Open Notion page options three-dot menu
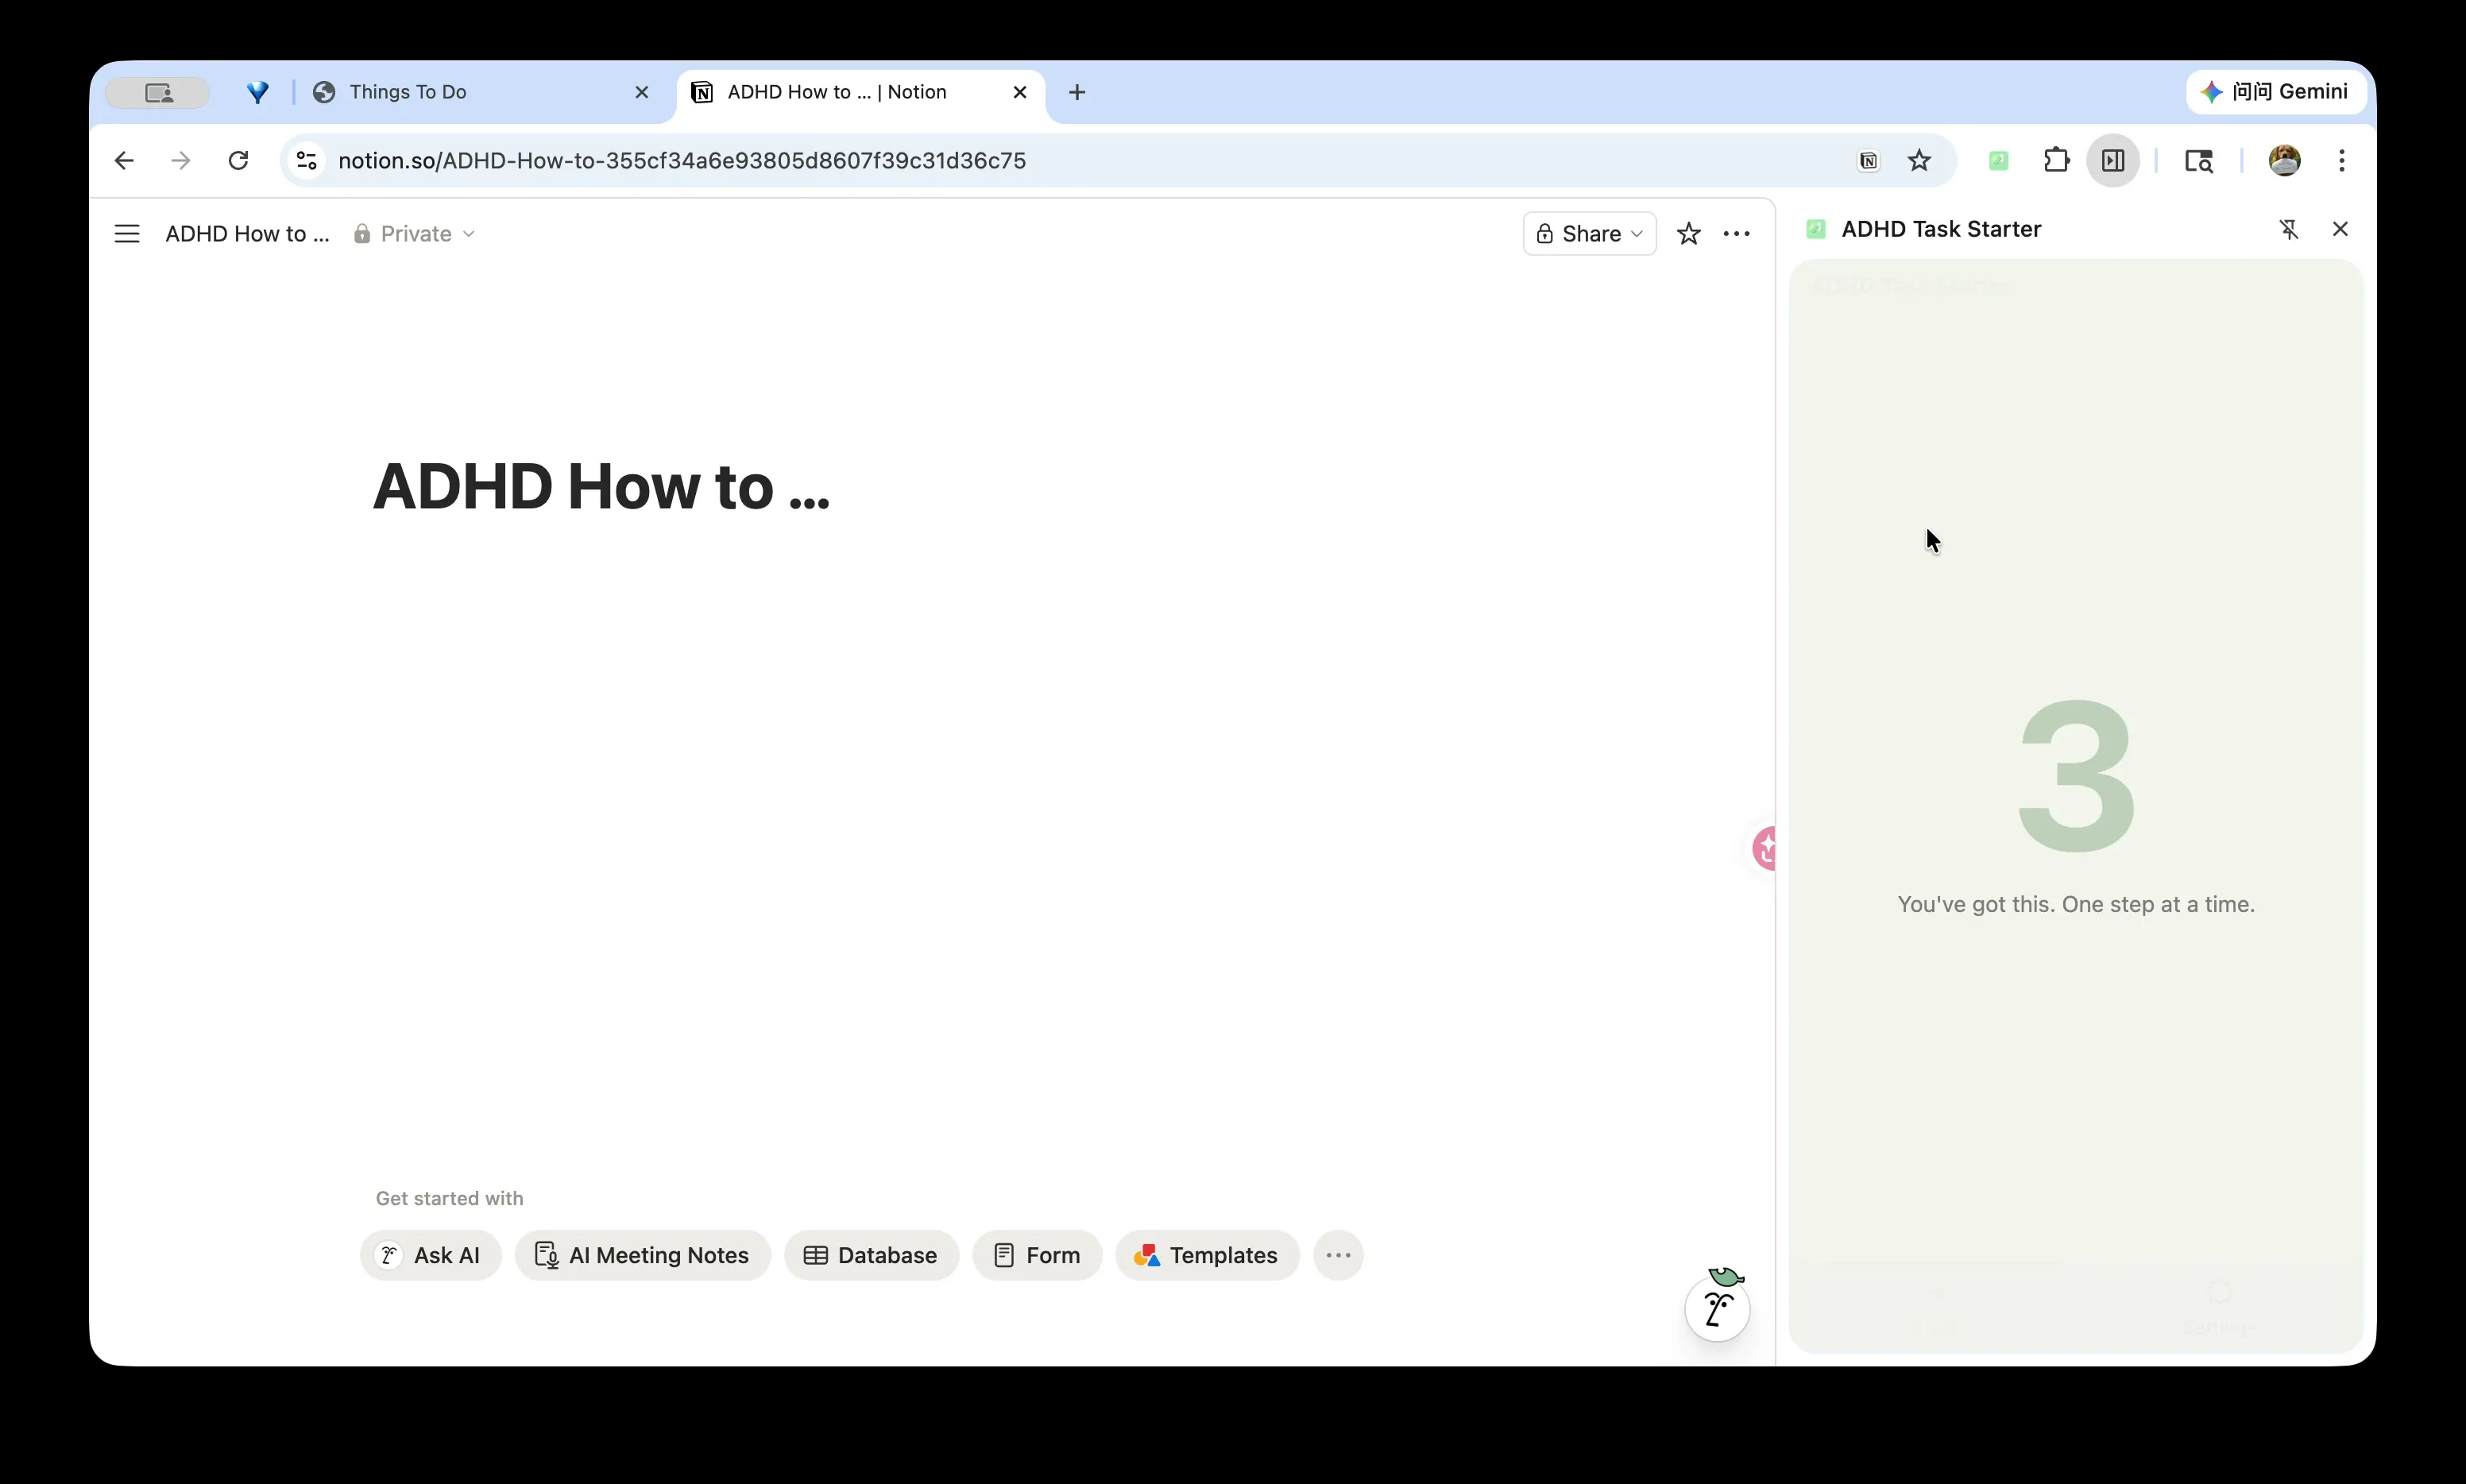 point(1737,234)
